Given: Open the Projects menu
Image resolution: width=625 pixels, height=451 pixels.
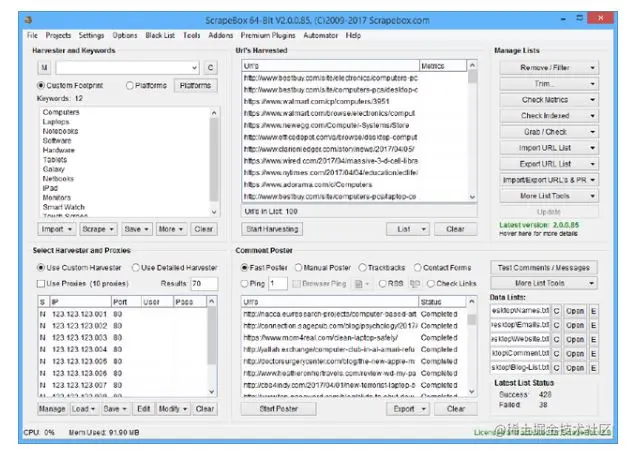Looking at the screenshot, I should (x=58, y=35).
